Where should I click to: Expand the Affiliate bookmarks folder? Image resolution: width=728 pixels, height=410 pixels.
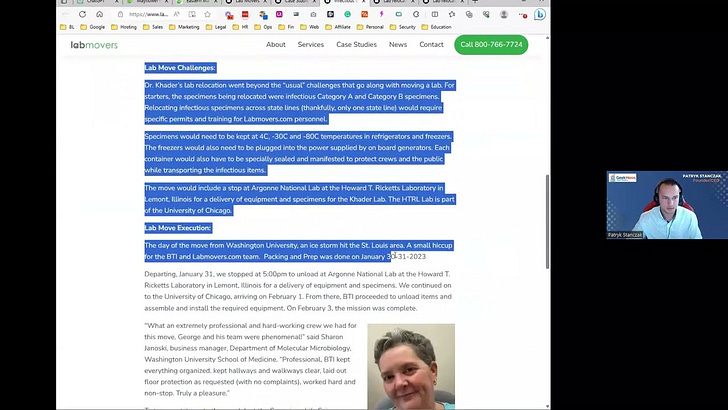338,27
